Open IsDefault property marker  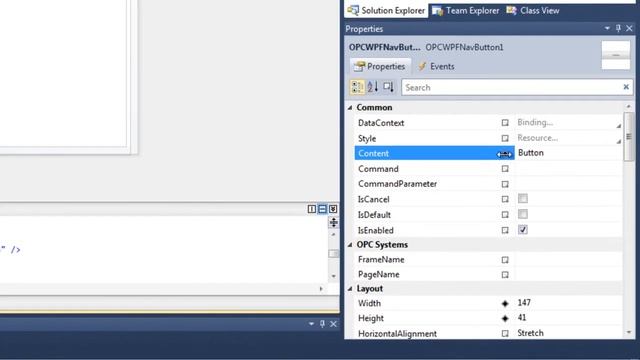(x=505, y=215)
